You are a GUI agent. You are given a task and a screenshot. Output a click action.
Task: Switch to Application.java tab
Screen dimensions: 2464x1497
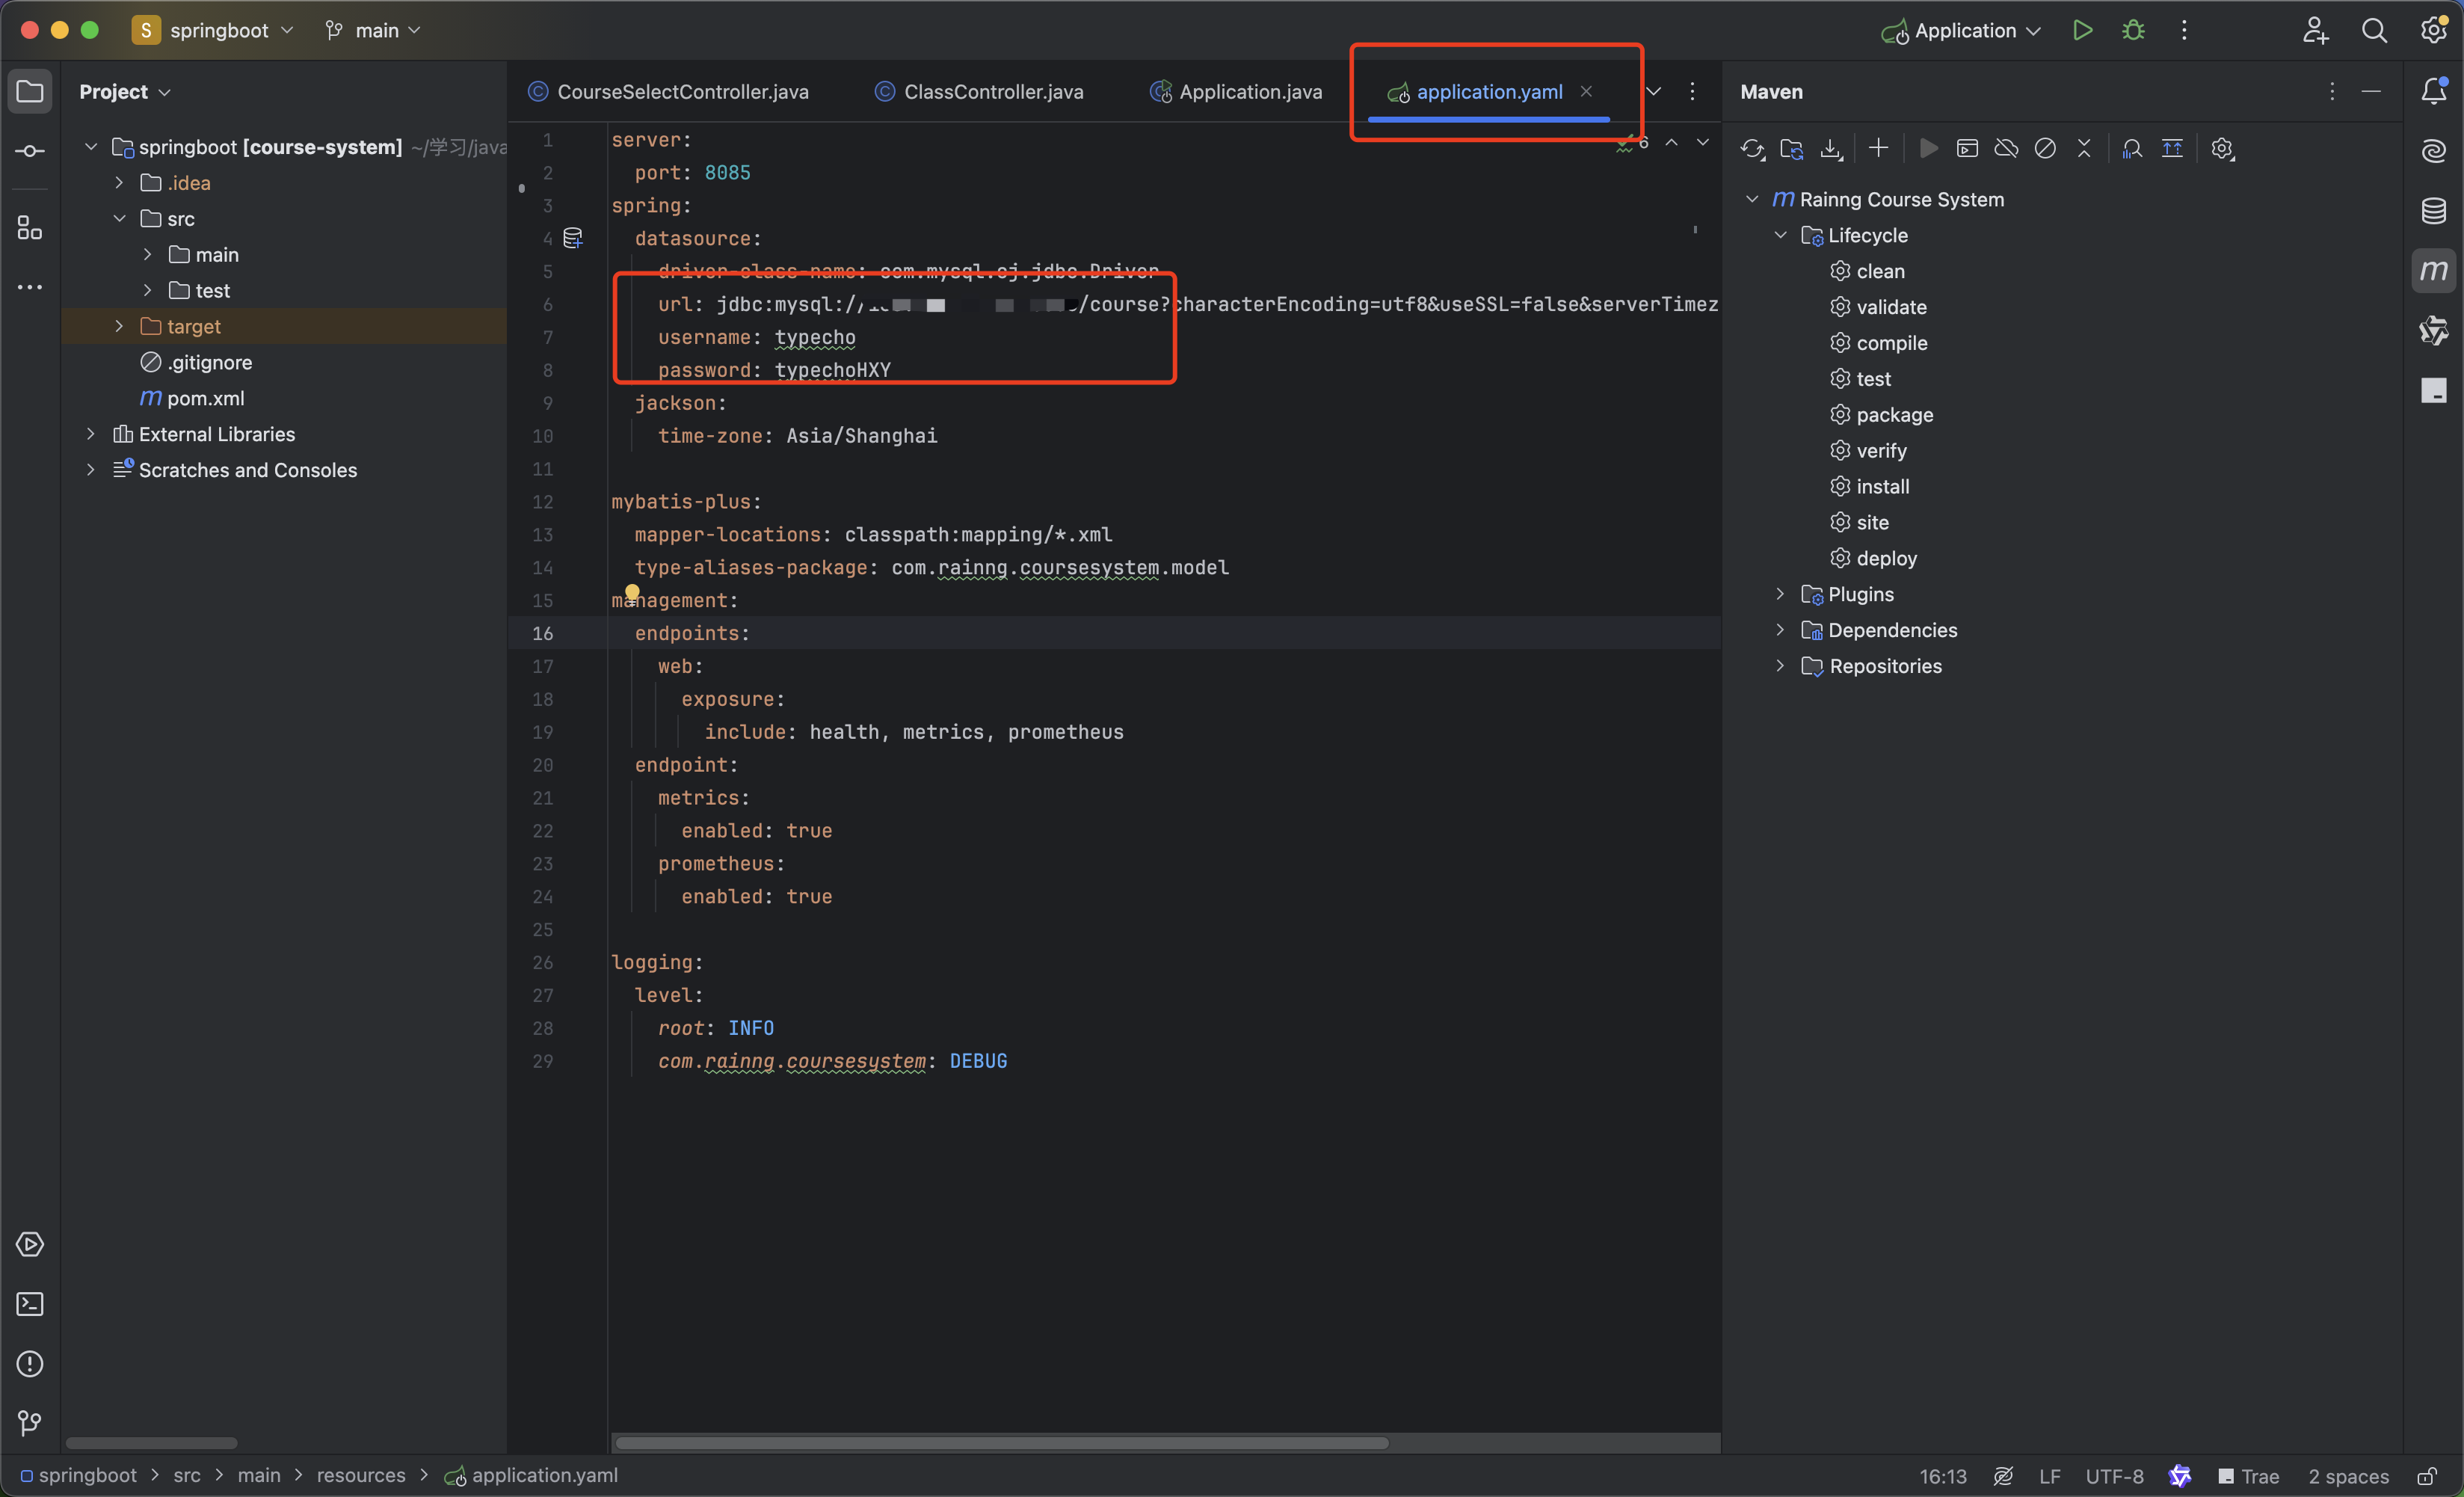coord(1237,91)
